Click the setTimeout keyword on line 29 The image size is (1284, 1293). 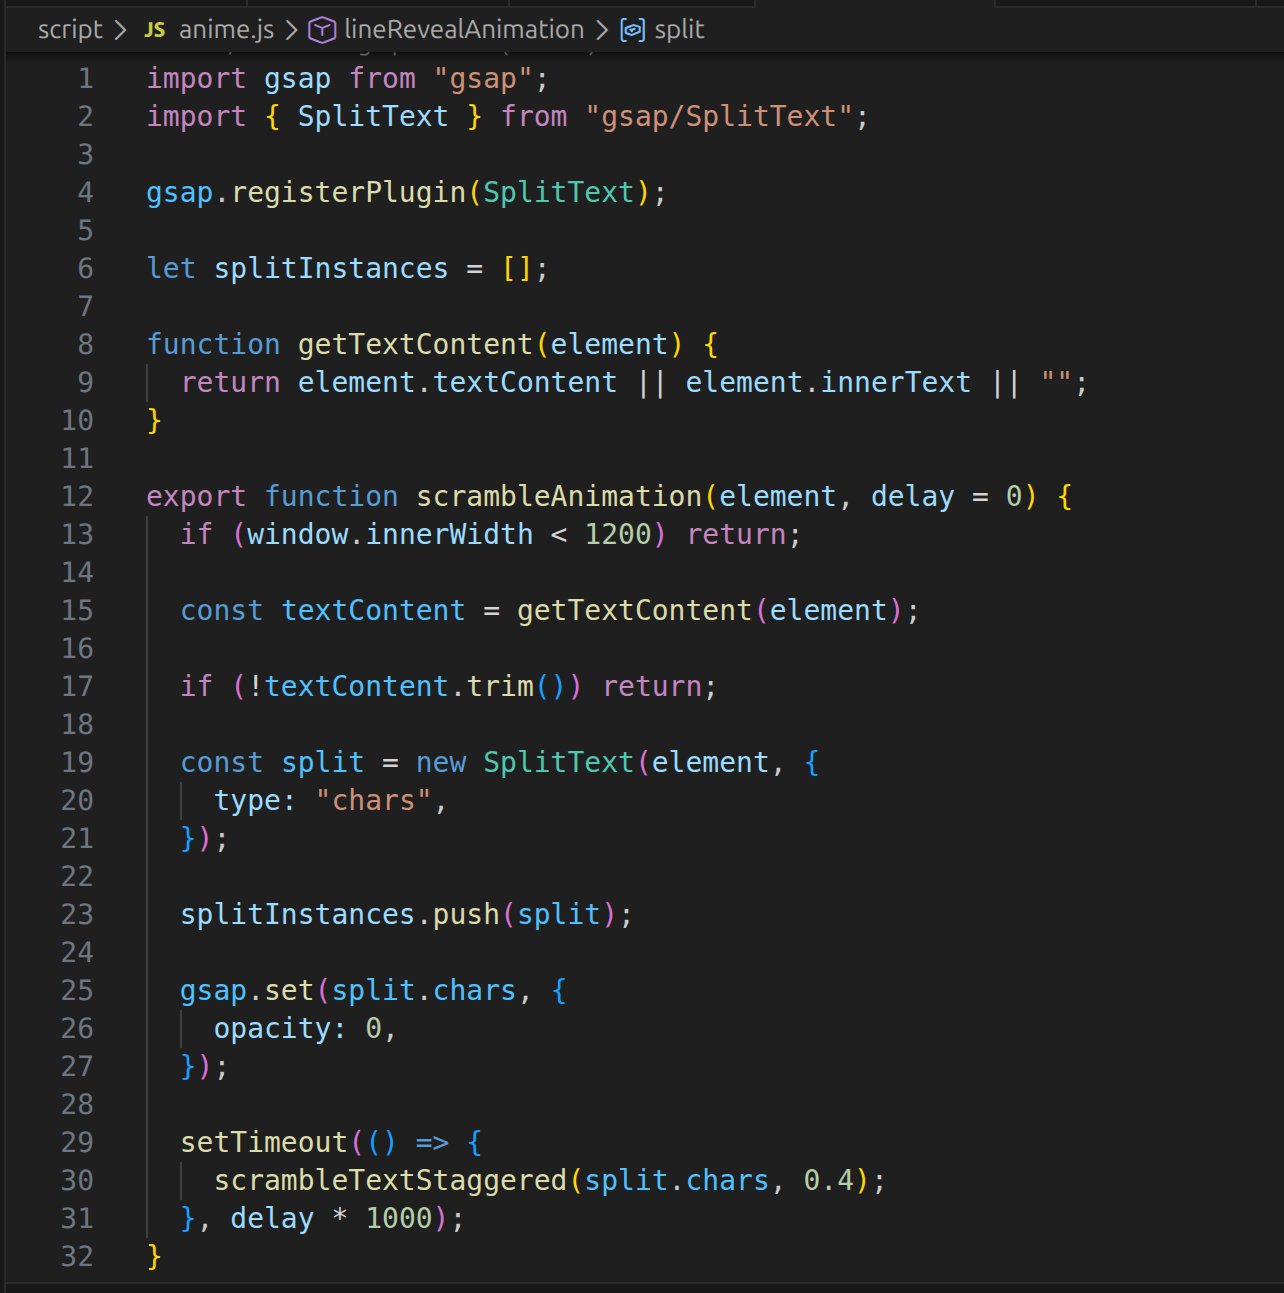(264, 1141)
